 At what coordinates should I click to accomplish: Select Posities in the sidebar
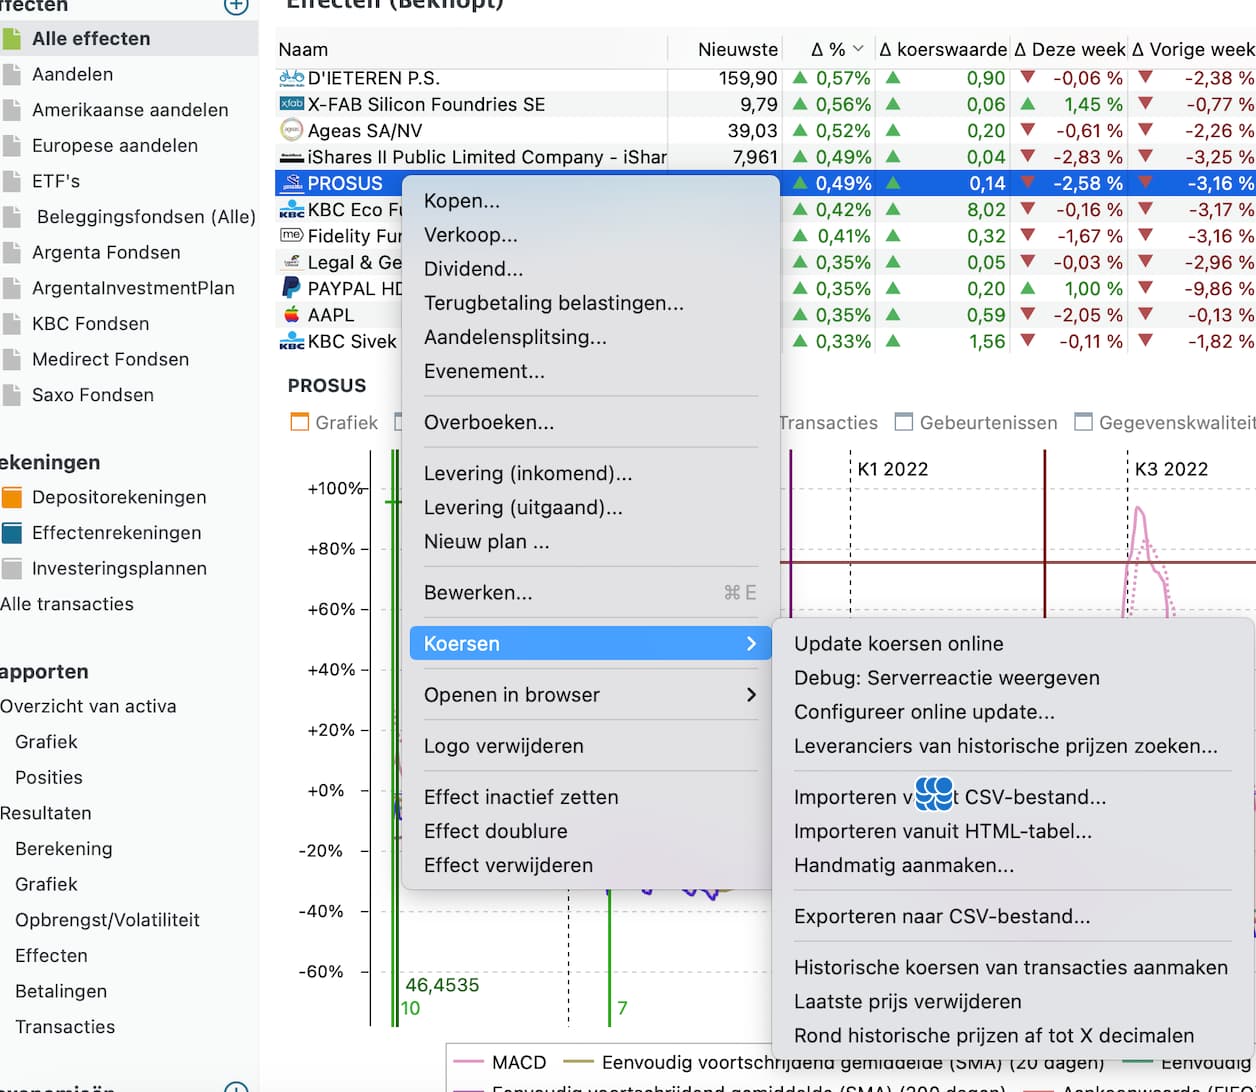click(49, 777)
